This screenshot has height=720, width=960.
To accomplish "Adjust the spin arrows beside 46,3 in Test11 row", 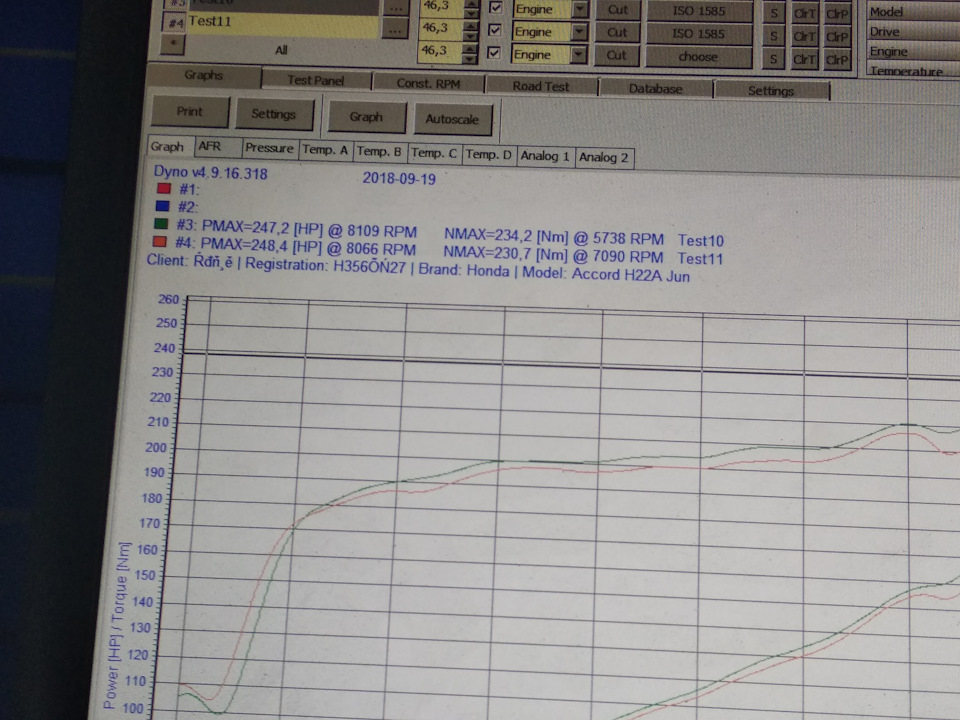I will [471, 29].
